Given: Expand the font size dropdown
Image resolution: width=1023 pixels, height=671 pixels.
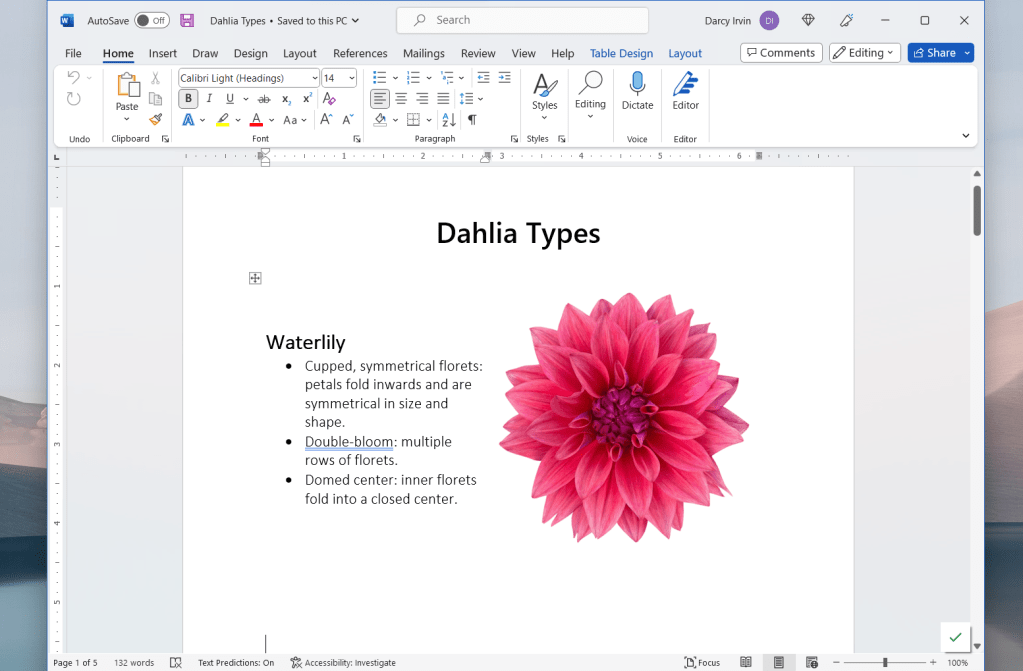Looking at the screenshot, I should coord(352,78).
